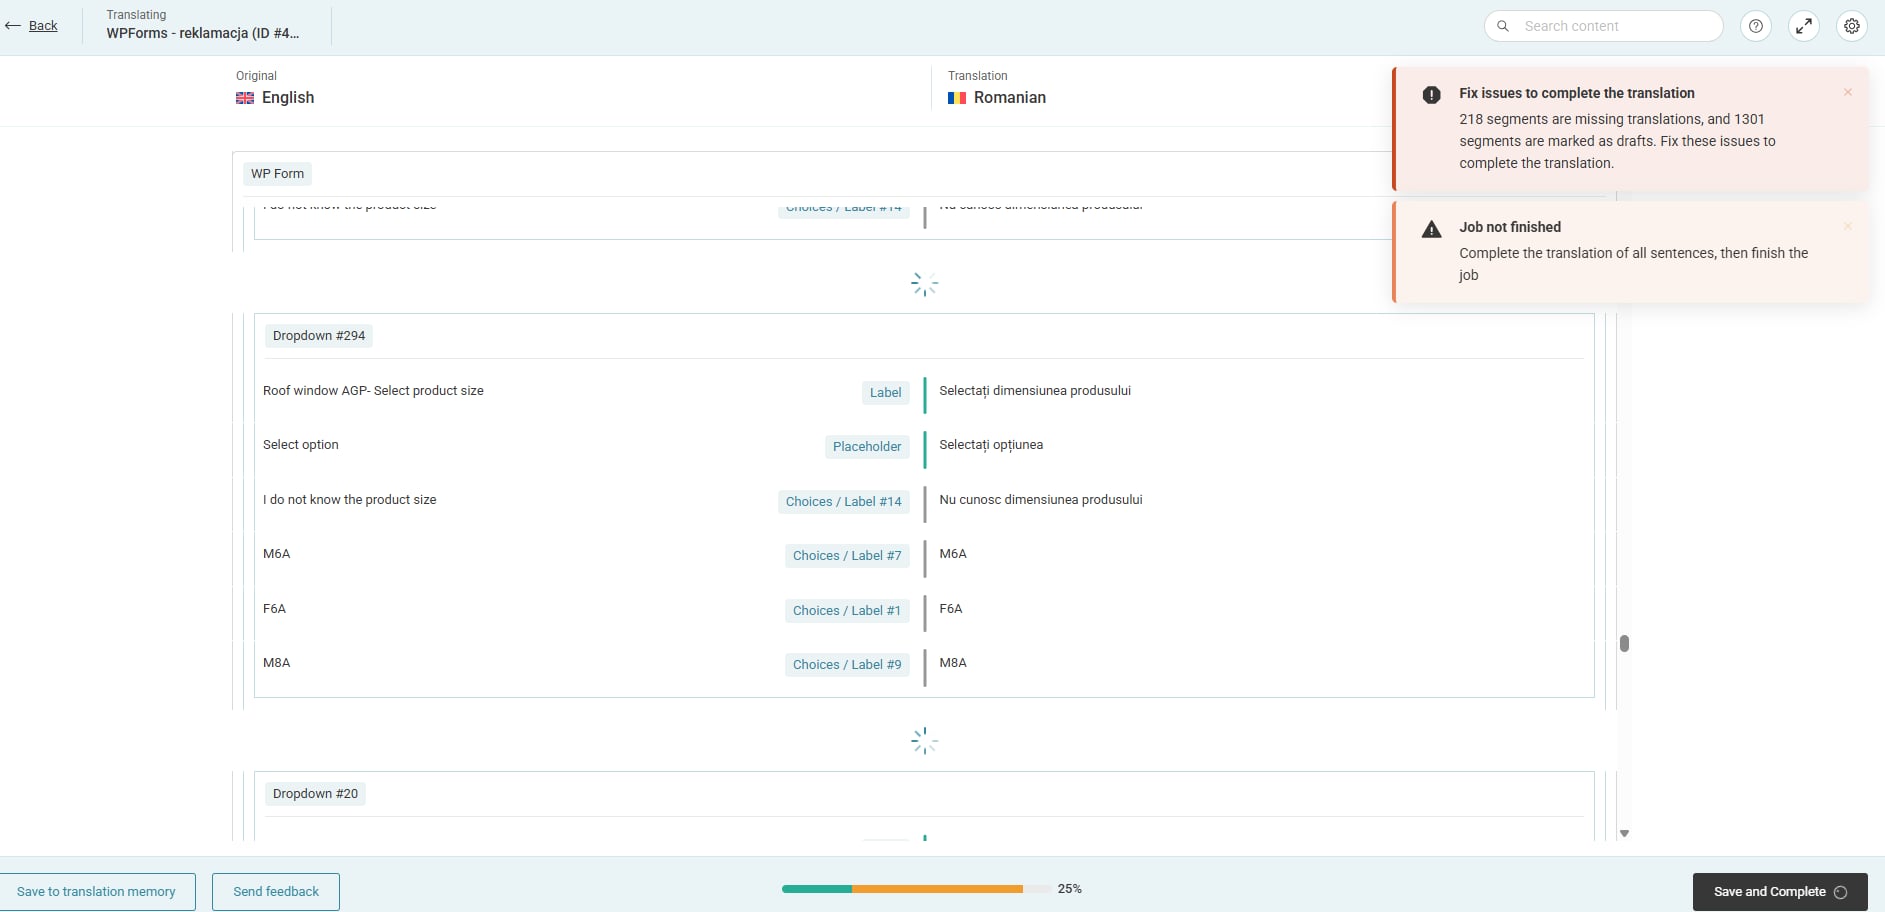Image resolution: width=1885 pixels, height=912 pixels.
Task: Edit translation 'Selectați dimensiunea produsului'
Action: coord(1035,391)
